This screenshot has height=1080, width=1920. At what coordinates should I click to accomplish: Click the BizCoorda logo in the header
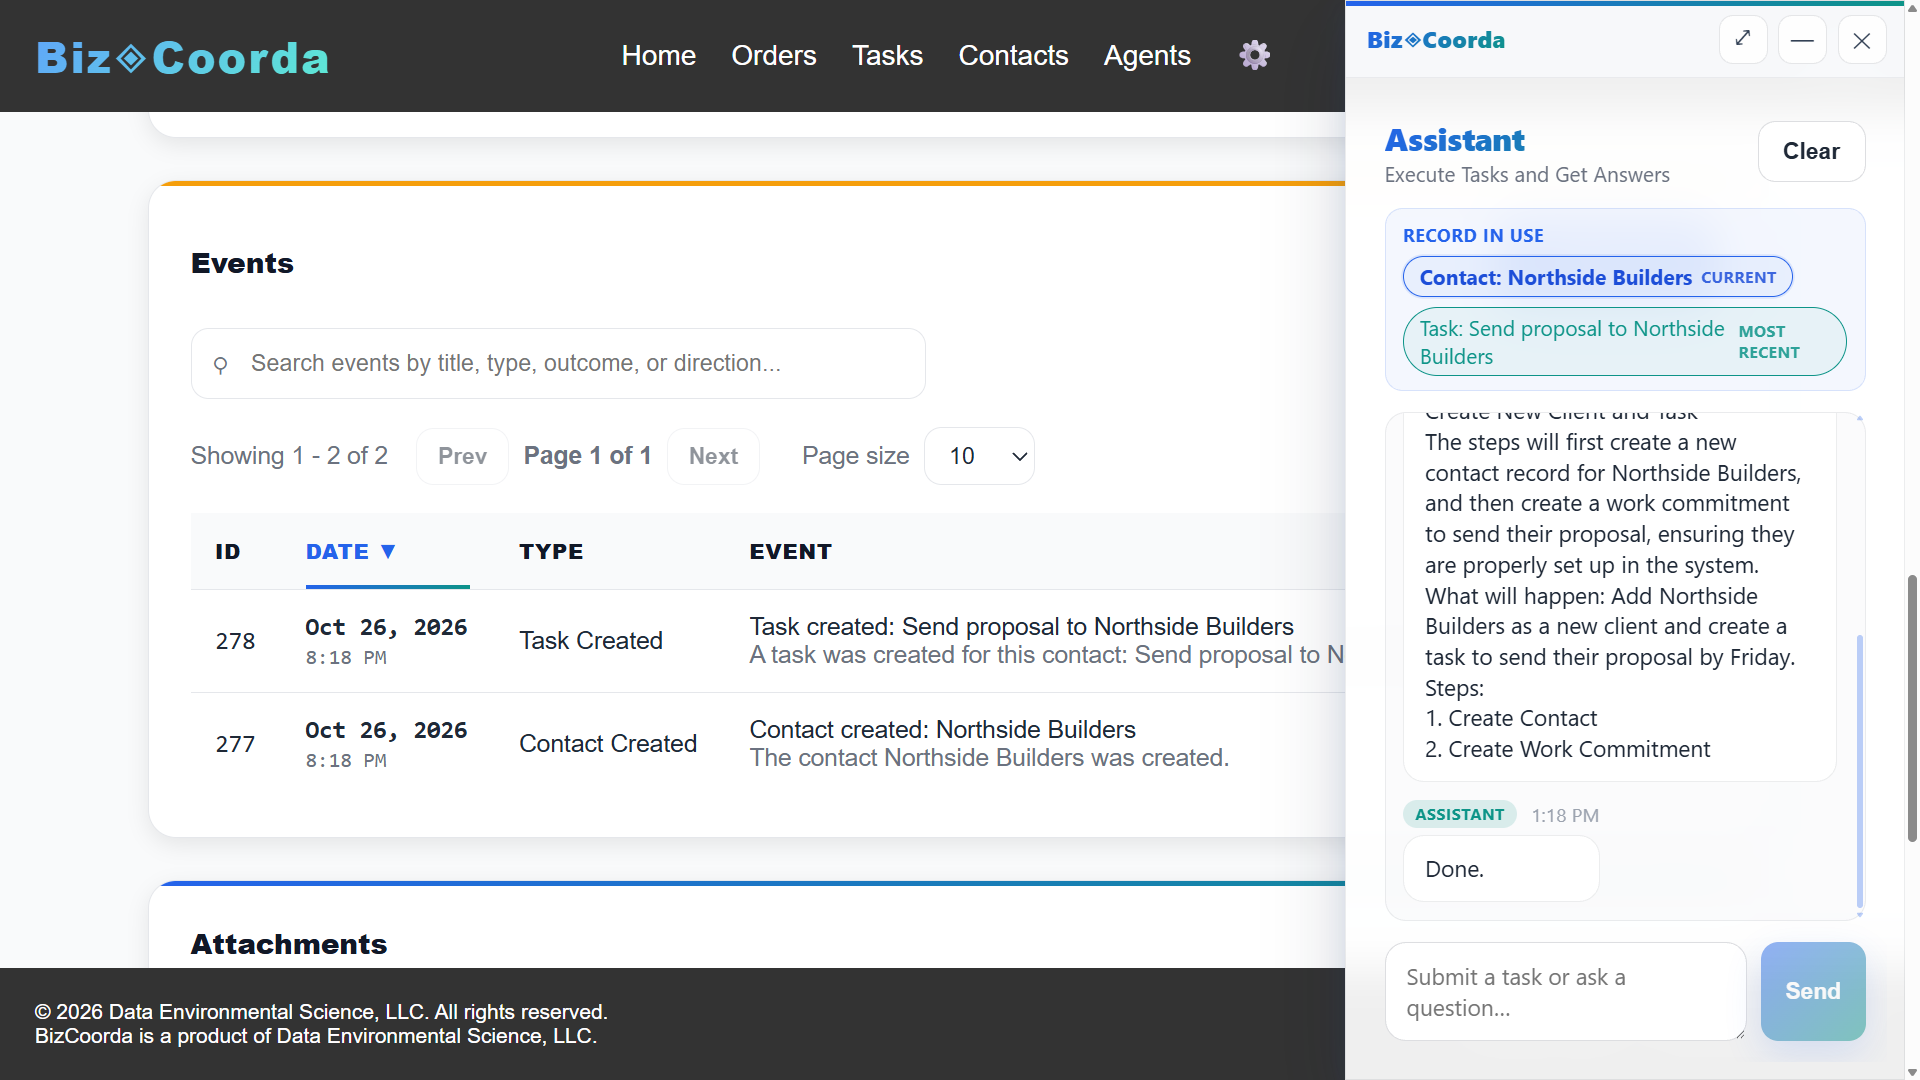click(x=183, y=57)
